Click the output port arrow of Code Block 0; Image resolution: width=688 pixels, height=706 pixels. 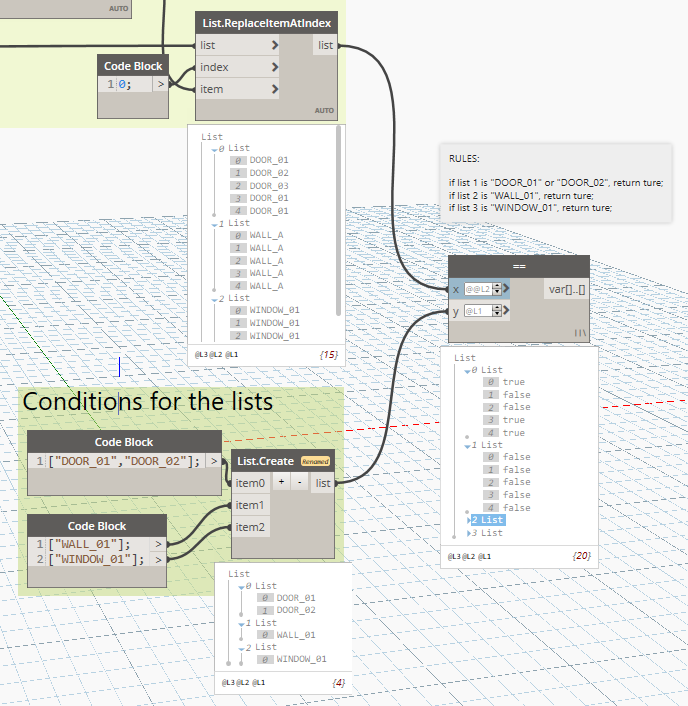coord(160,84)
